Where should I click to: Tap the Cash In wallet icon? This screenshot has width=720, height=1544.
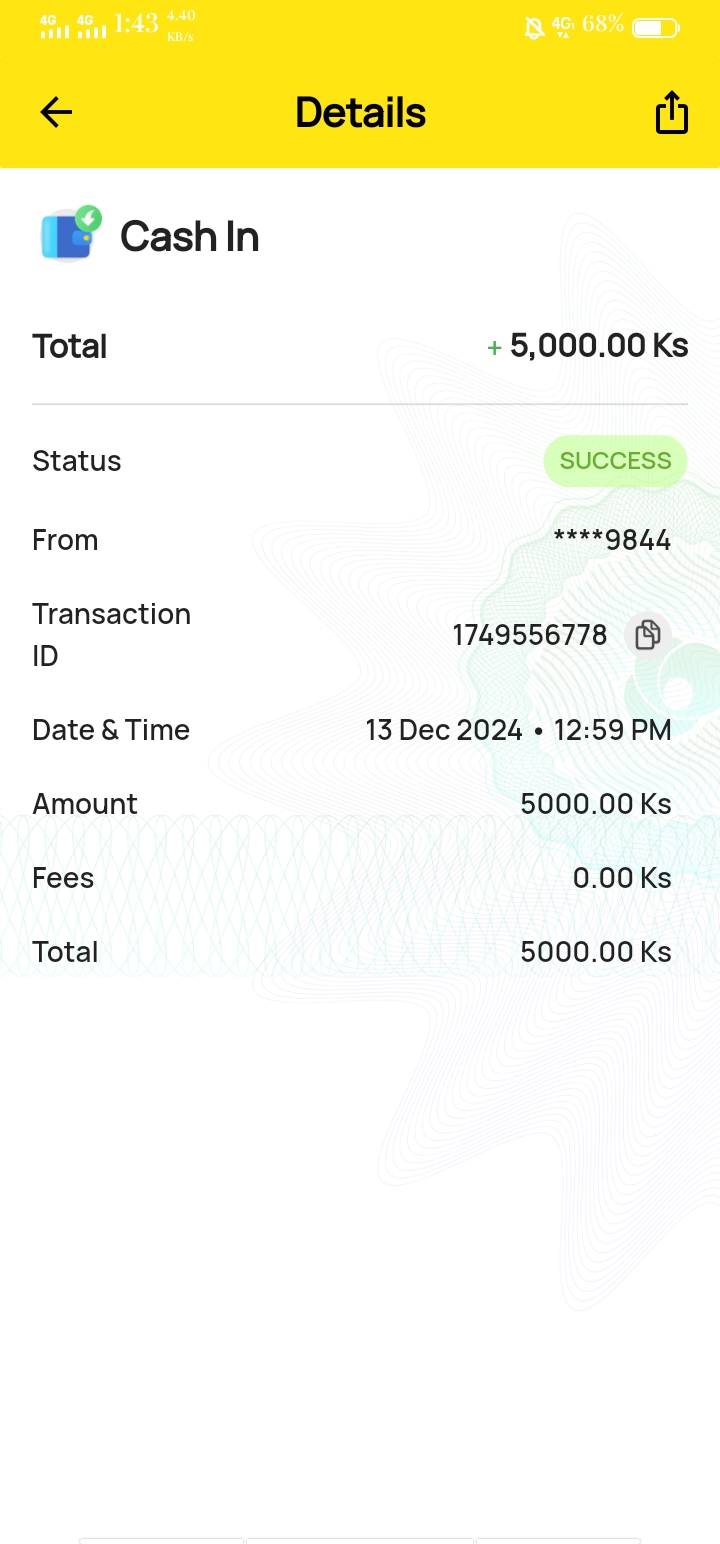(x=70, y=236)
